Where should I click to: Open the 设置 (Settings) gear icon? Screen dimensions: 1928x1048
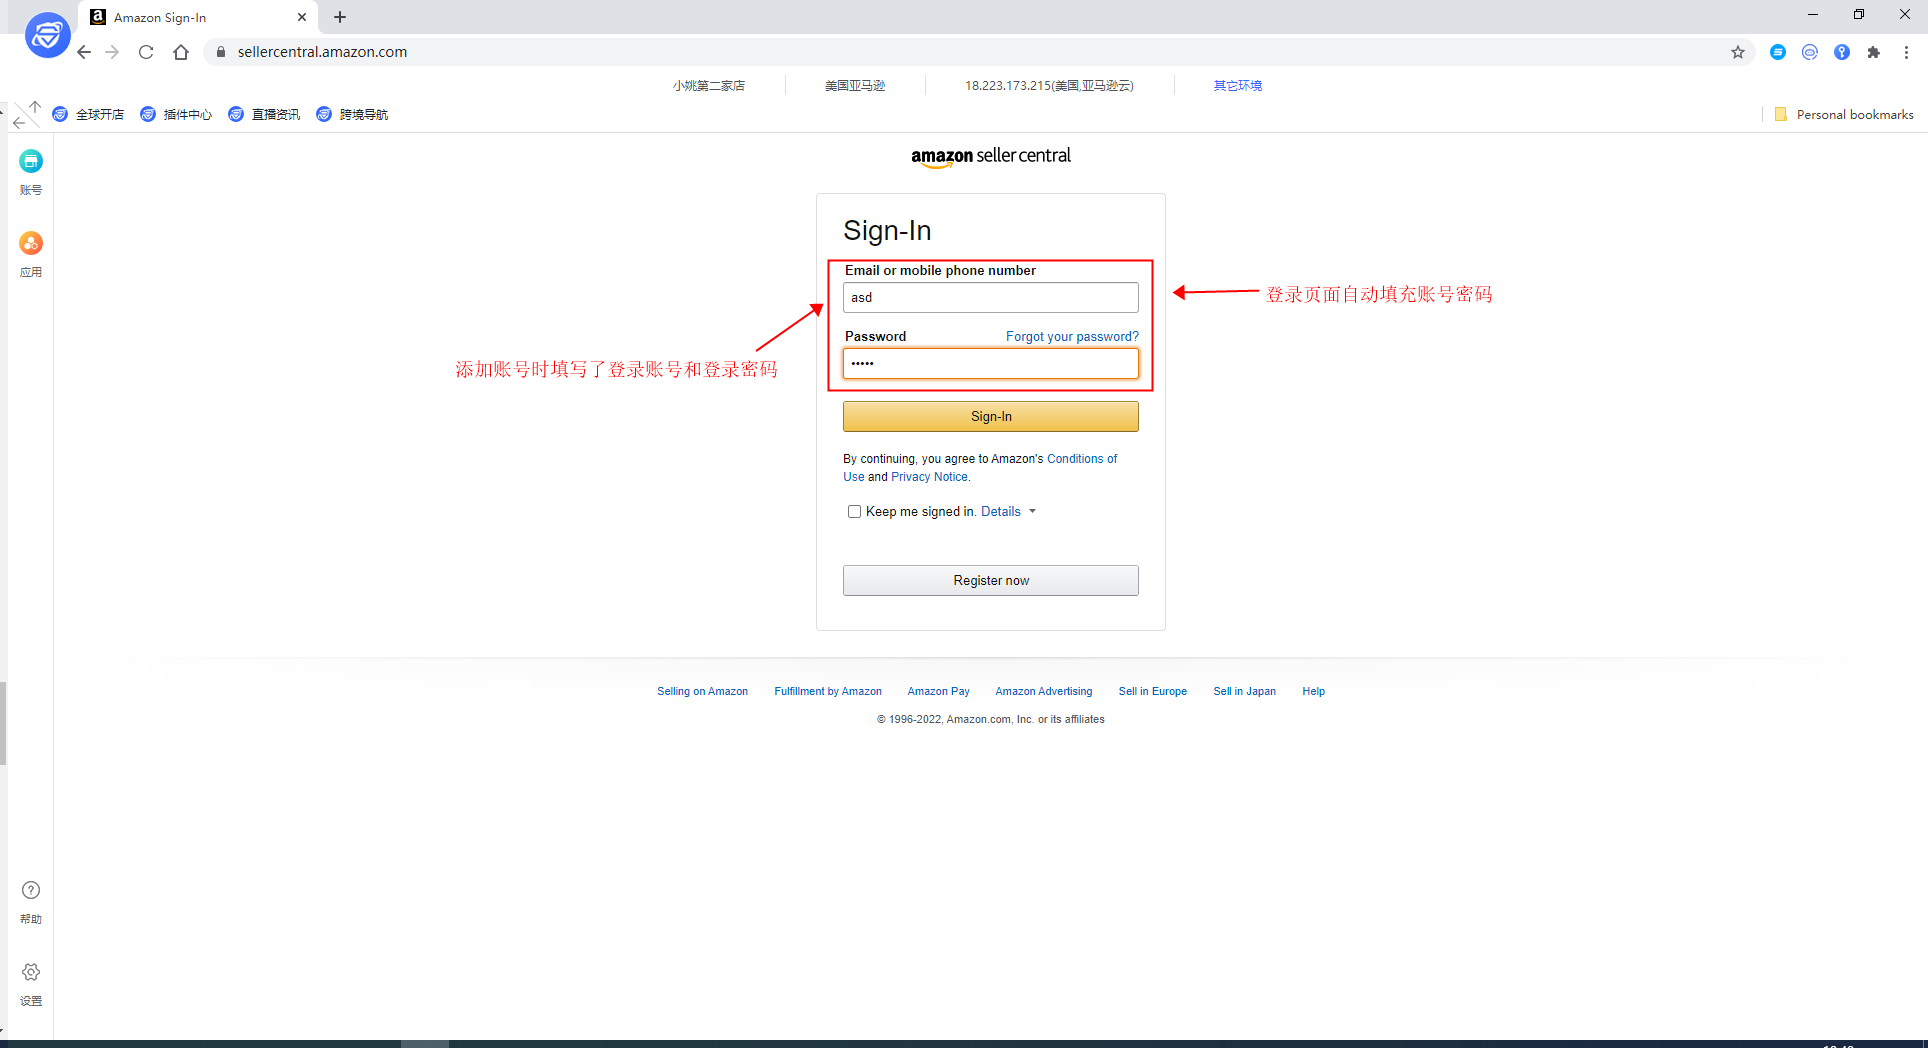pyautogui.click(x=31, y=973)
